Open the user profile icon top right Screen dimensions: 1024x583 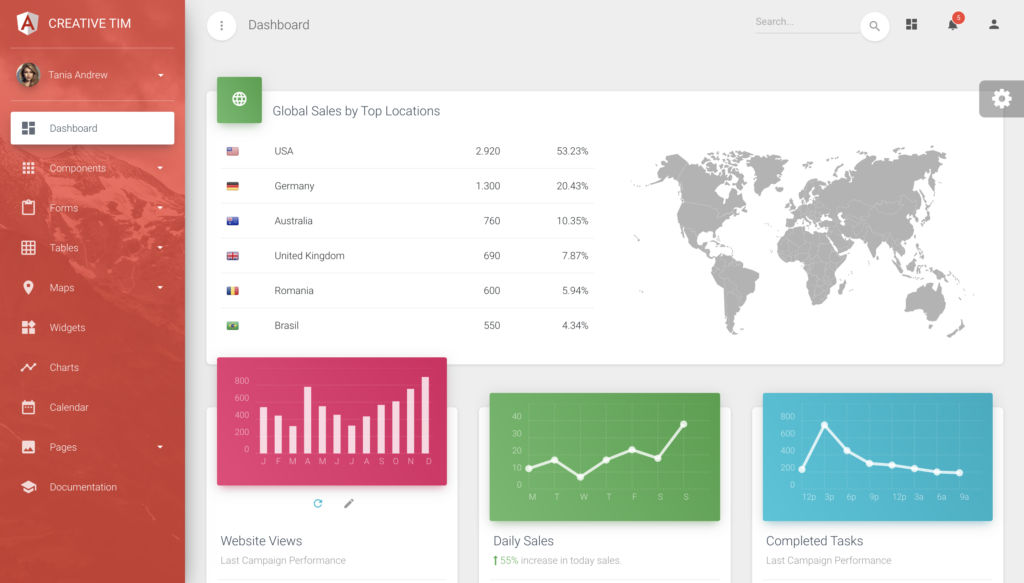click(993, 24)
